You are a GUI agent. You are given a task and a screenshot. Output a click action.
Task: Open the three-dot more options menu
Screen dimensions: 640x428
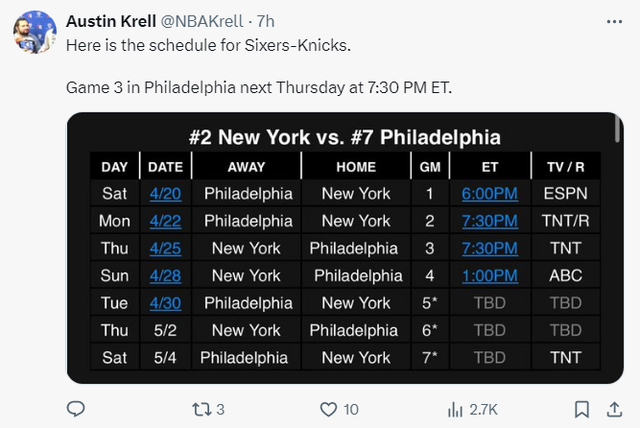[612, 21]
